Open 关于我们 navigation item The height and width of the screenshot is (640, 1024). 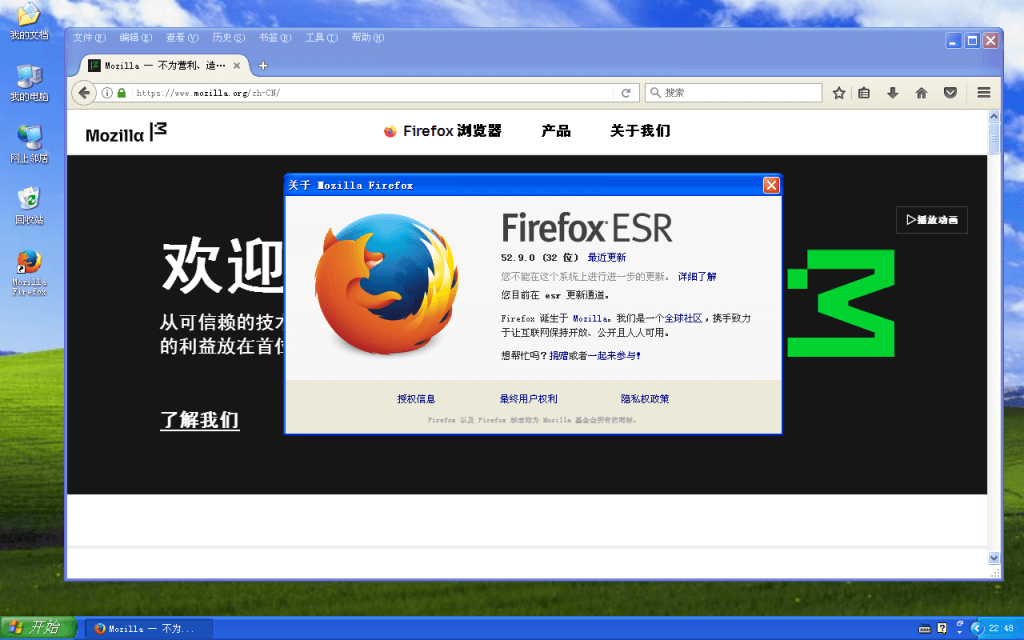click(x=640, y=131)
